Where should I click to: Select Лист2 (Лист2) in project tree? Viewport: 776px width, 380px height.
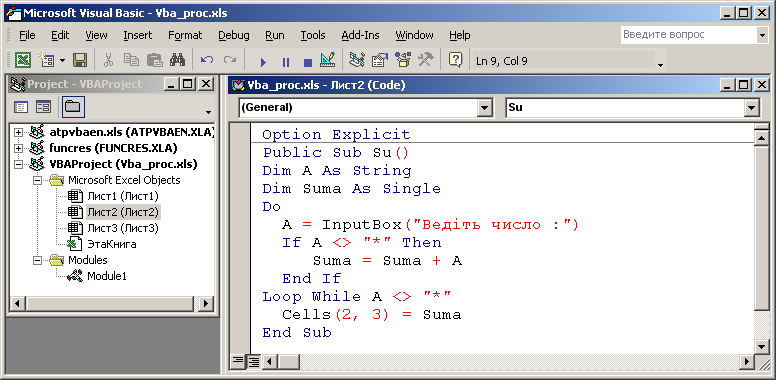[x=123, y=212]
